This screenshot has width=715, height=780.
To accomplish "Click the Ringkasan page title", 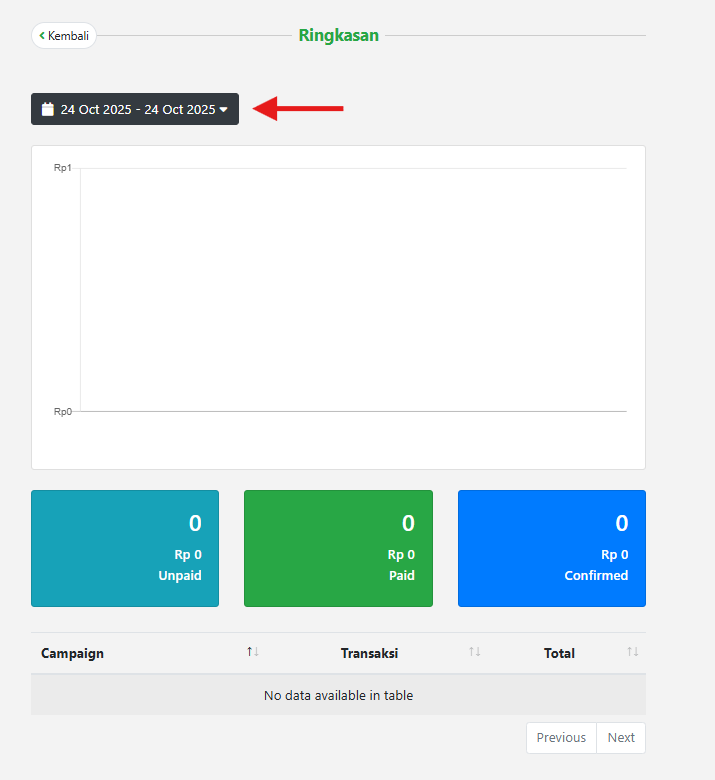I will point(338,36).
